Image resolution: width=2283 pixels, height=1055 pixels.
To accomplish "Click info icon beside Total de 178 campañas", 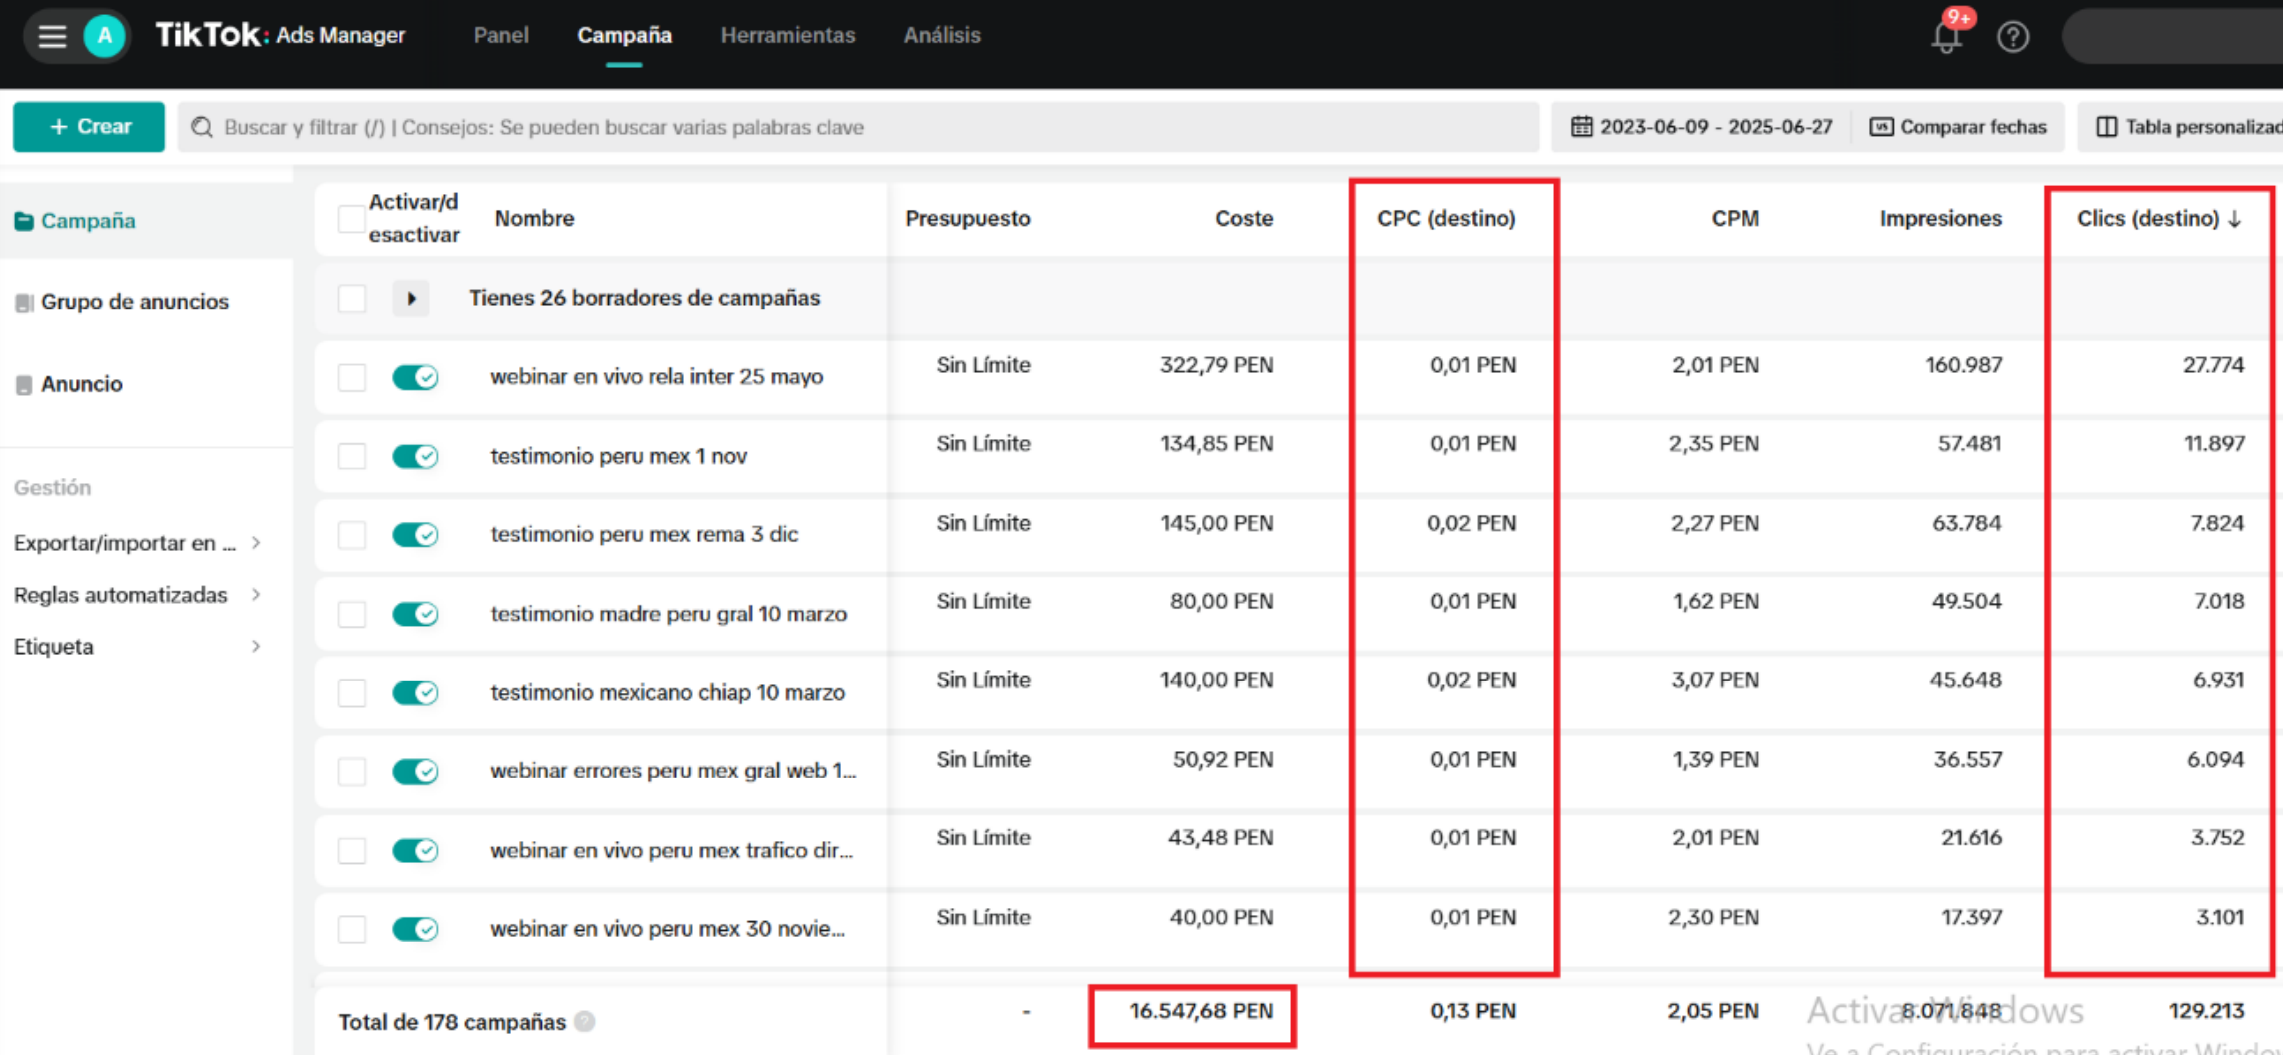I will pos(585,1021).
